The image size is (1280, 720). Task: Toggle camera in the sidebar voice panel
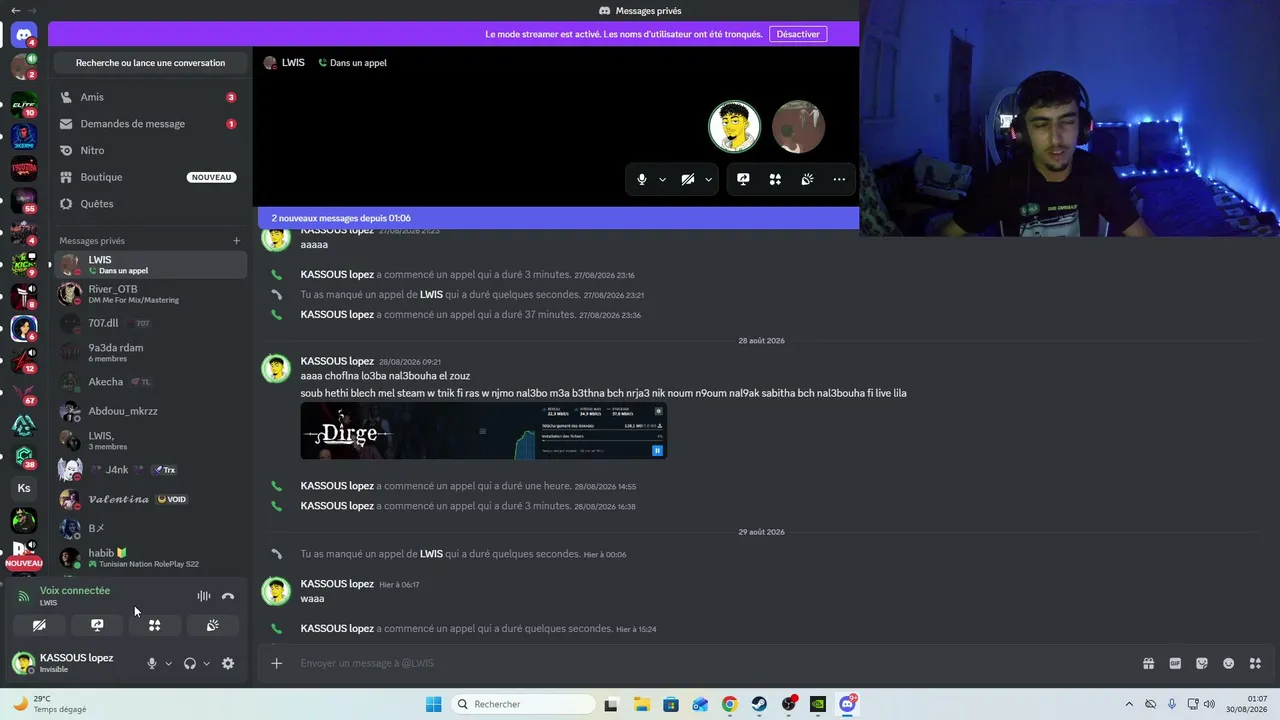coord(39,625)
